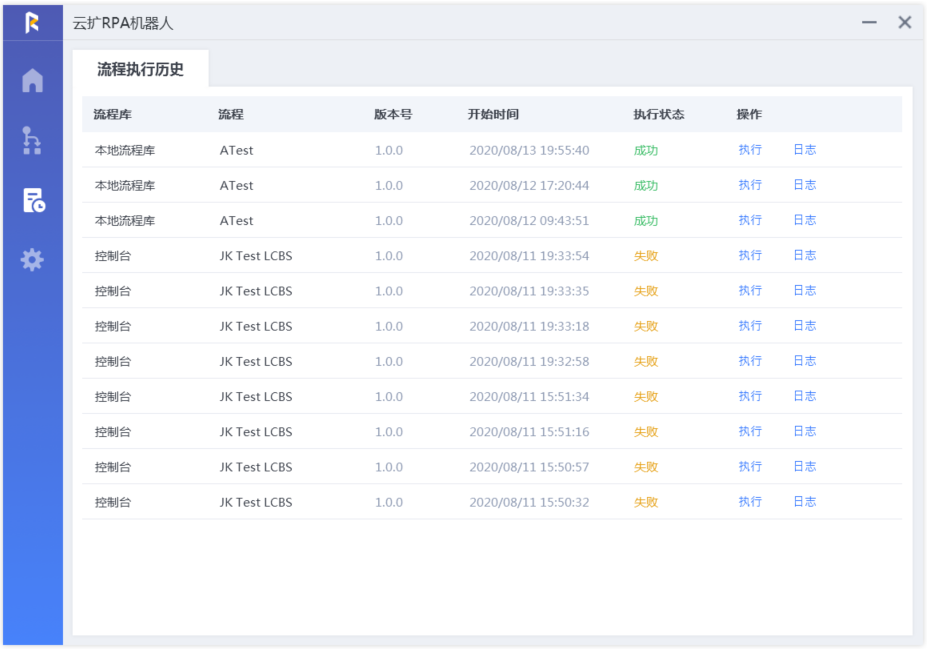Click the 执行状态 column header

point(658,114)
